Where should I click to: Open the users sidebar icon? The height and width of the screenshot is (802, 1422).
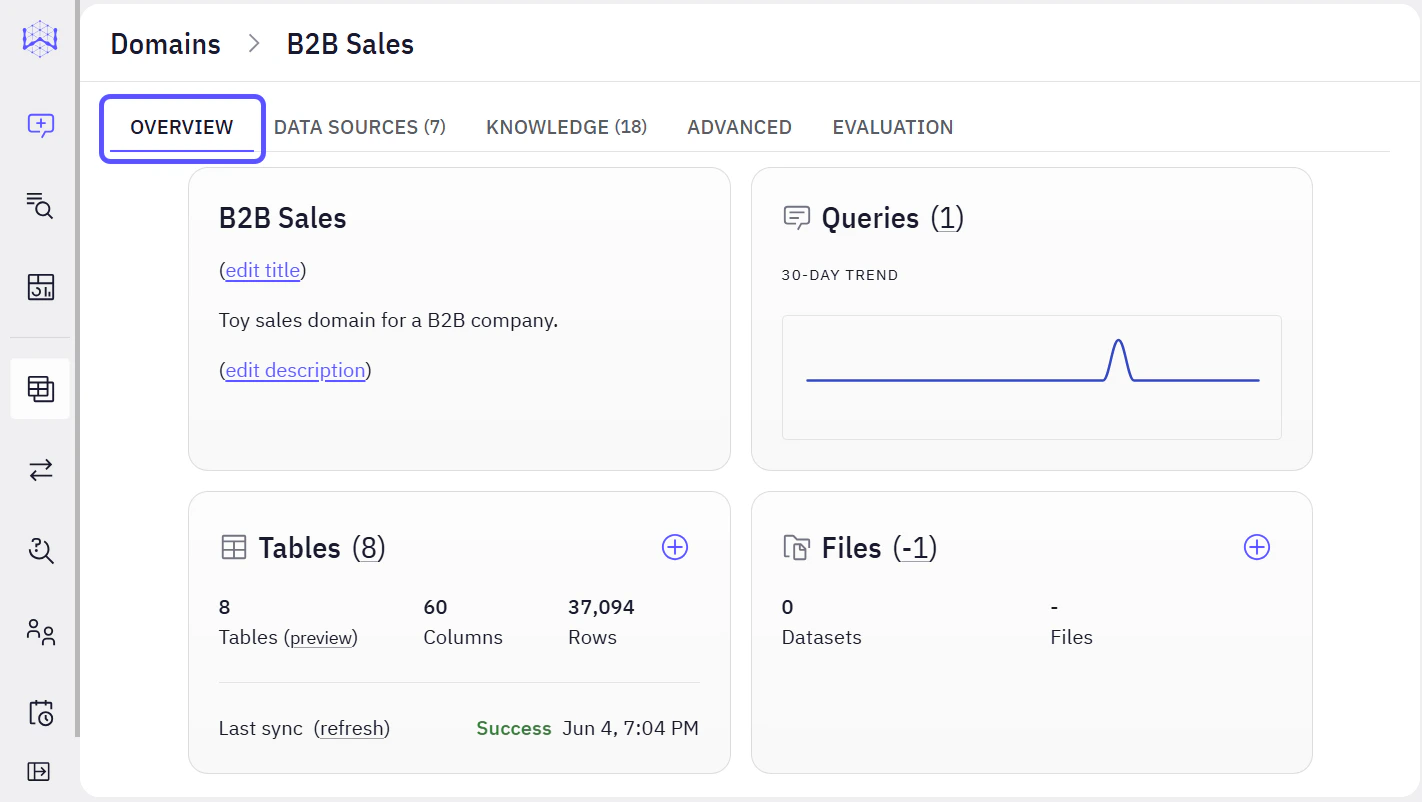point(38,632)
